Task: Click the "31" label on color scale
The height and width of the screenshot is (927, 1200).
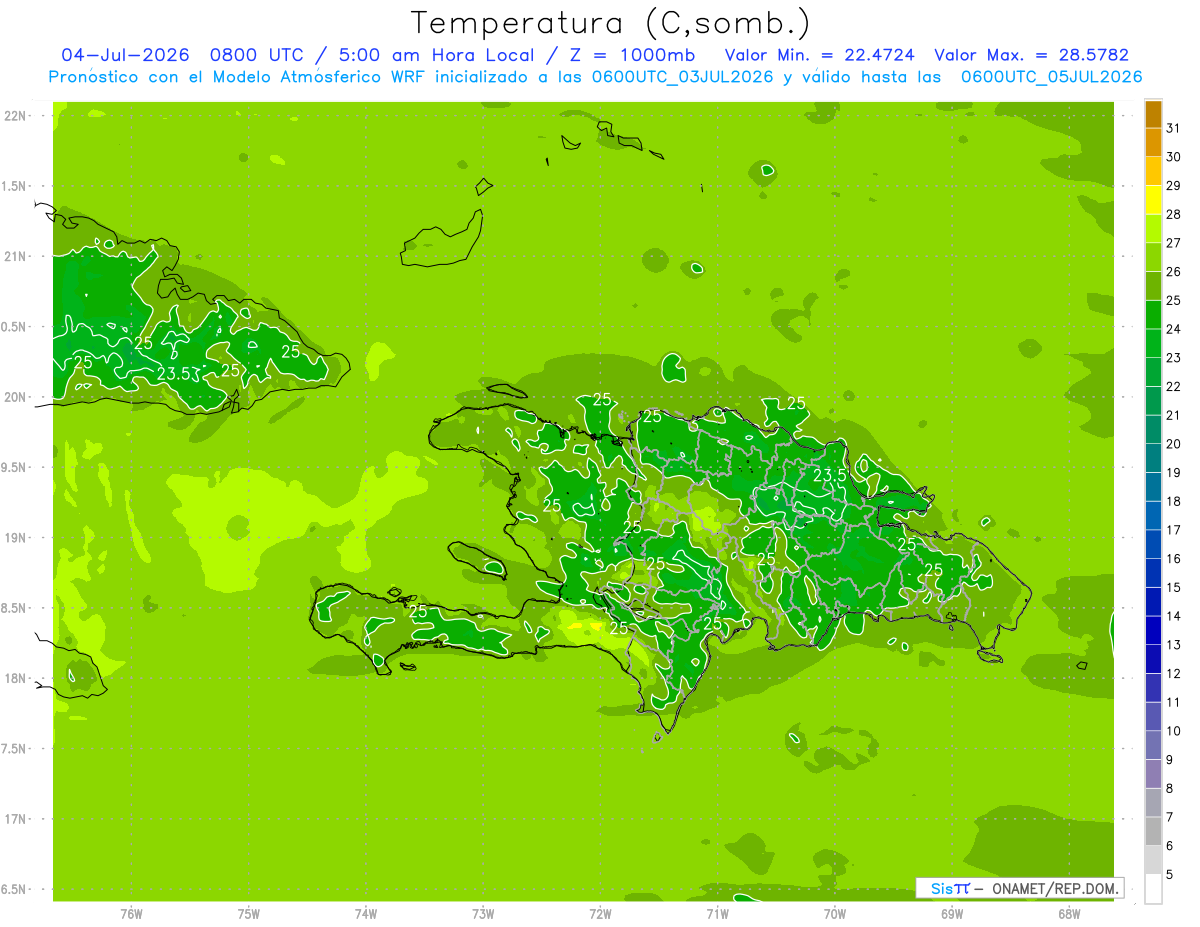Action: [x=1174, y=128]
